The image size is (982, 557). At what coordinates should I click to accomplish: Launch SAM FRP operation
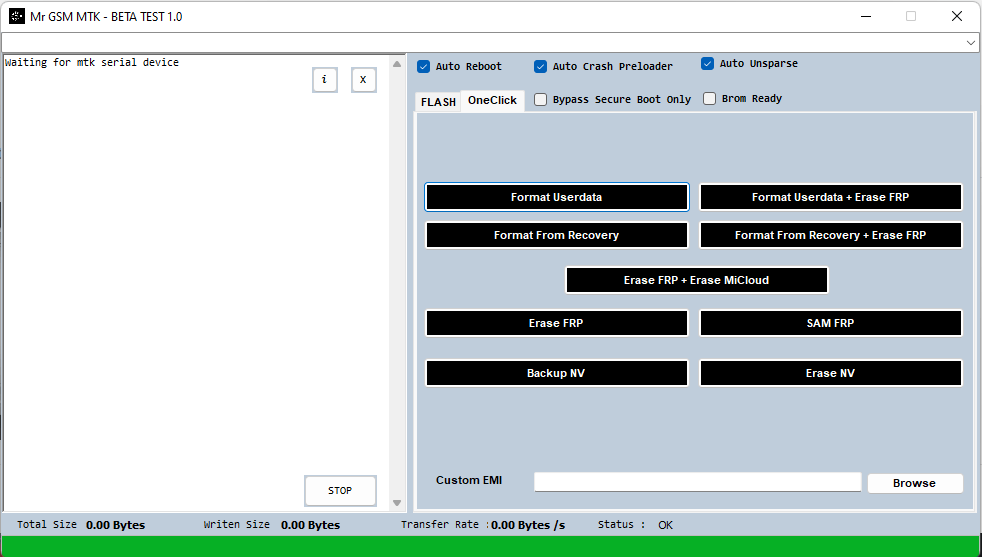pos(830,323)
